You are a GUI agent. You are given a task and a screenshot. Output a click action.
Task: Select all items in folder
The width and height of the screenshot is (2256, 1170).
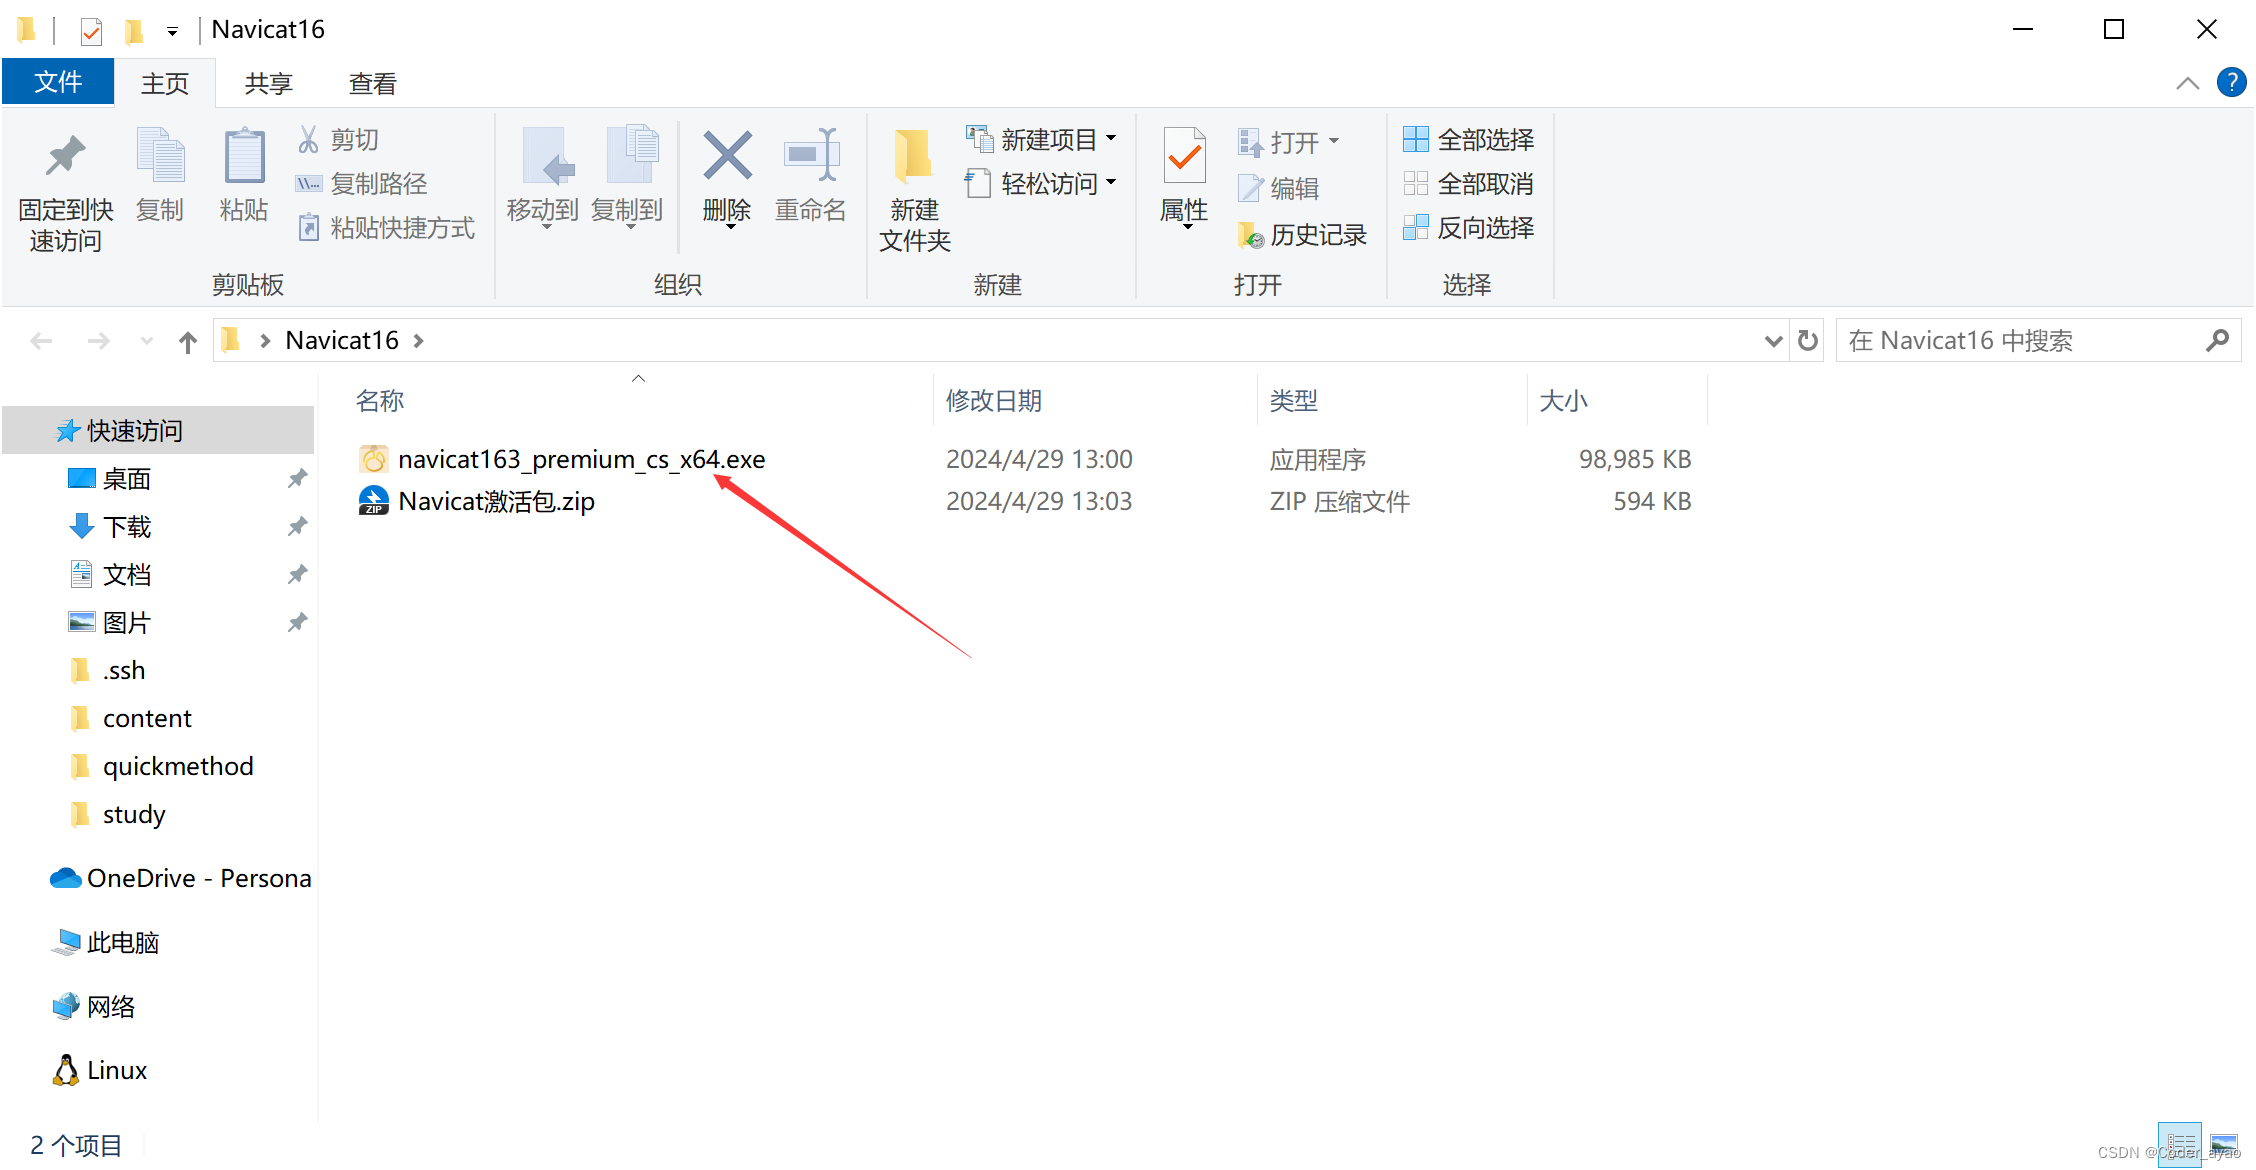[1469, 140]
